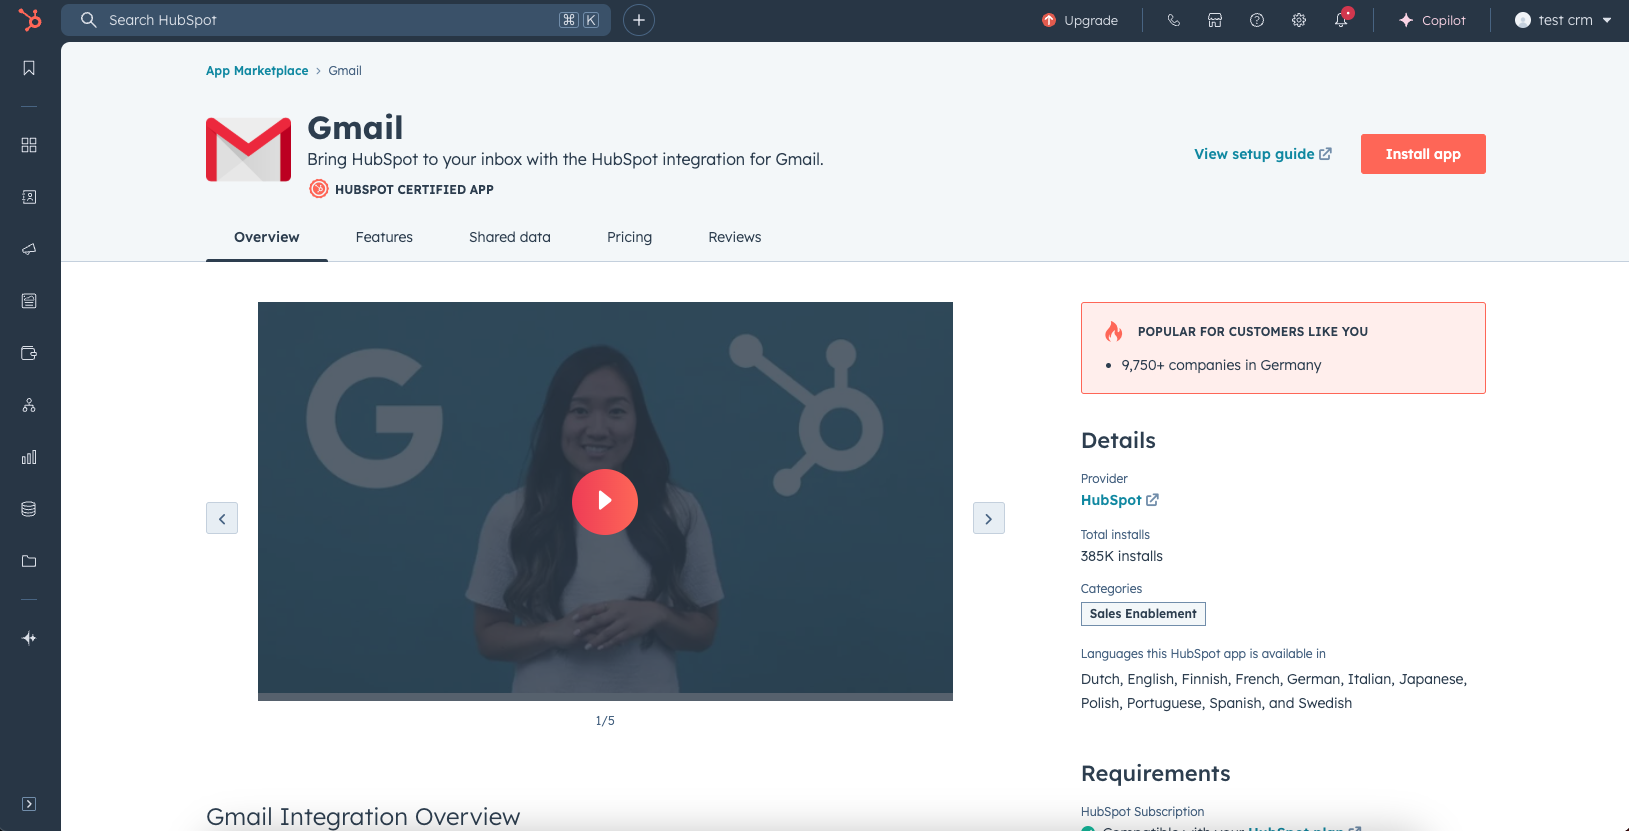1629x831 pixels.
Task: Open the Library folder icon in sidebar
Action: pos(29,561)
